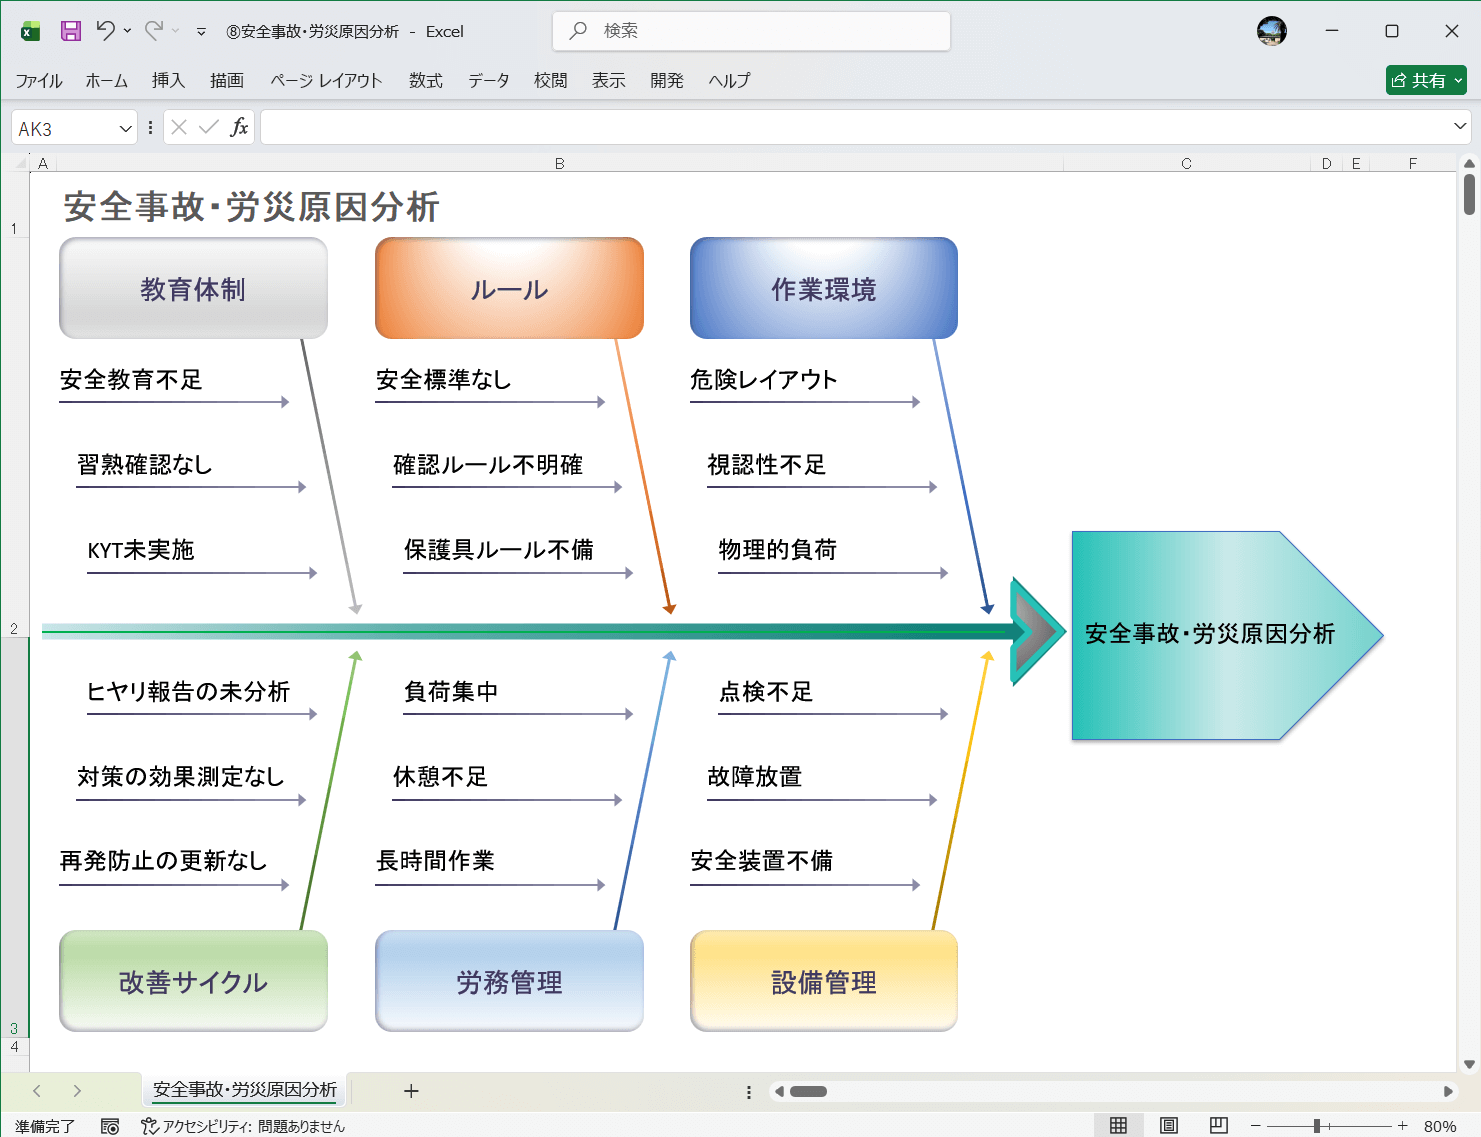Switch to Normal view mode
The width and height of the screenshot is (1481, 1137).
(1118, 1125)
